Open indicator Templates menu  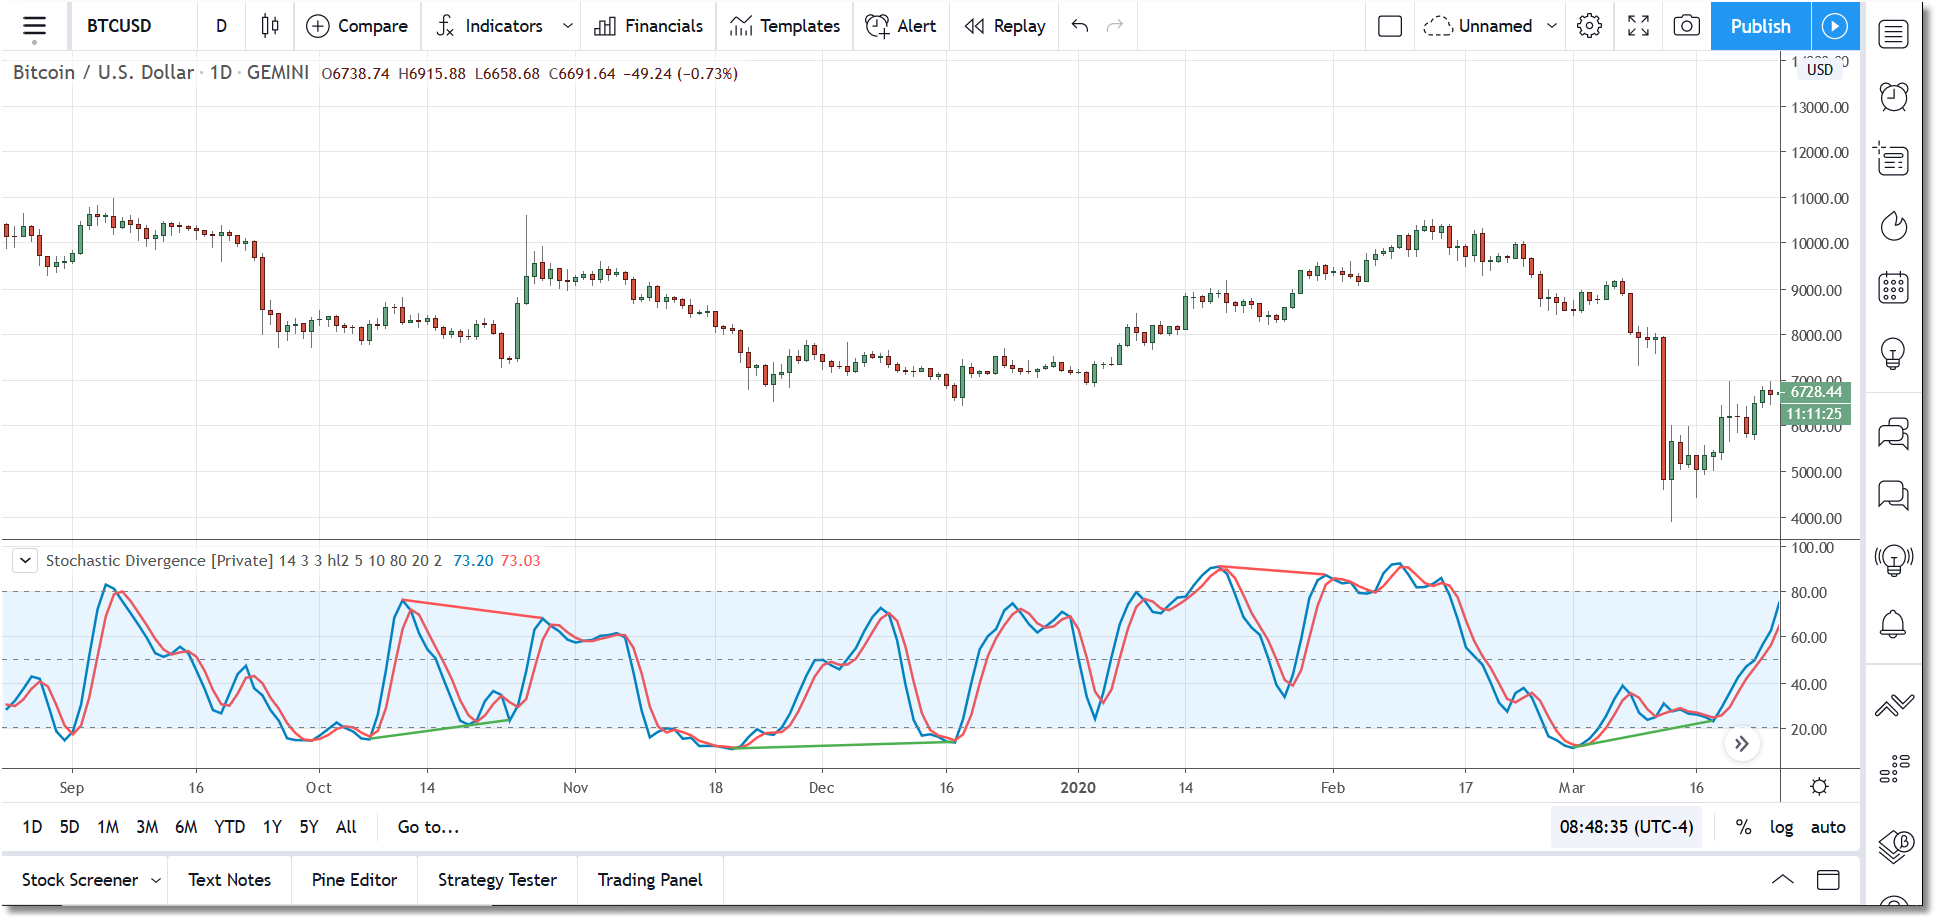[x=785, y=26]
